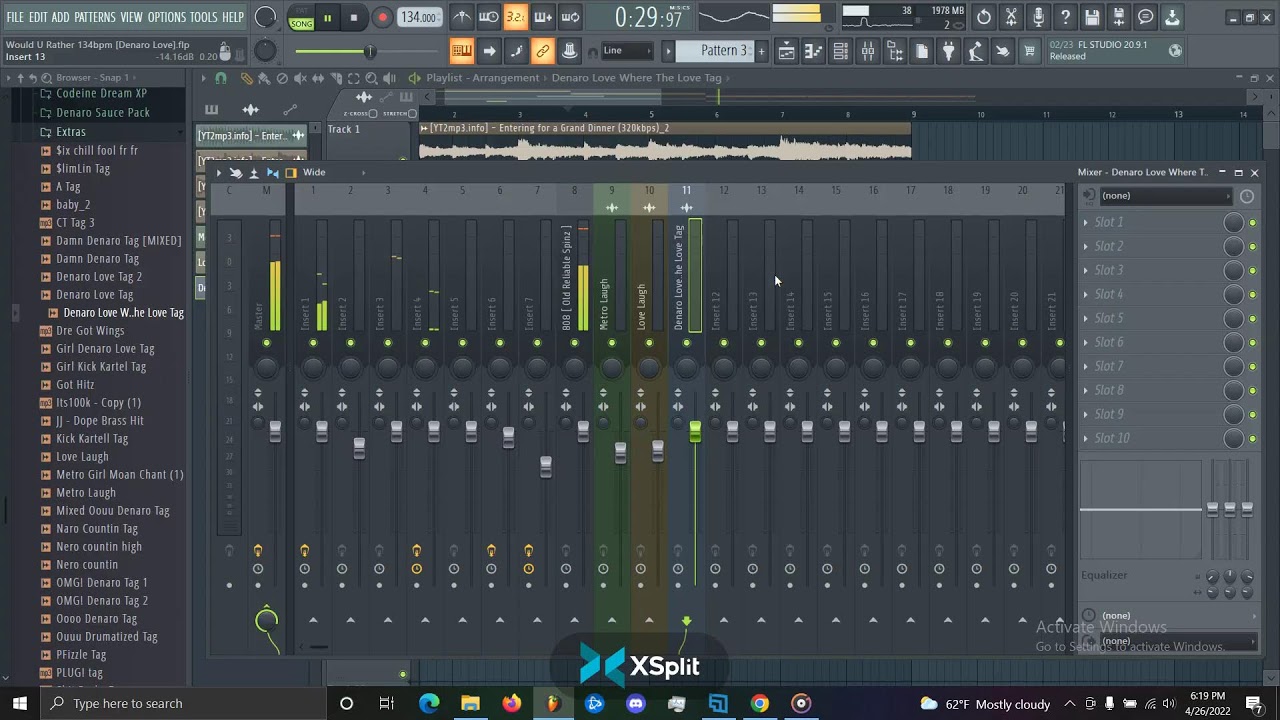Open the Codeine Dream XP folder
Image resolution: width=1280 pixels, height=720 pixels.
101,94
